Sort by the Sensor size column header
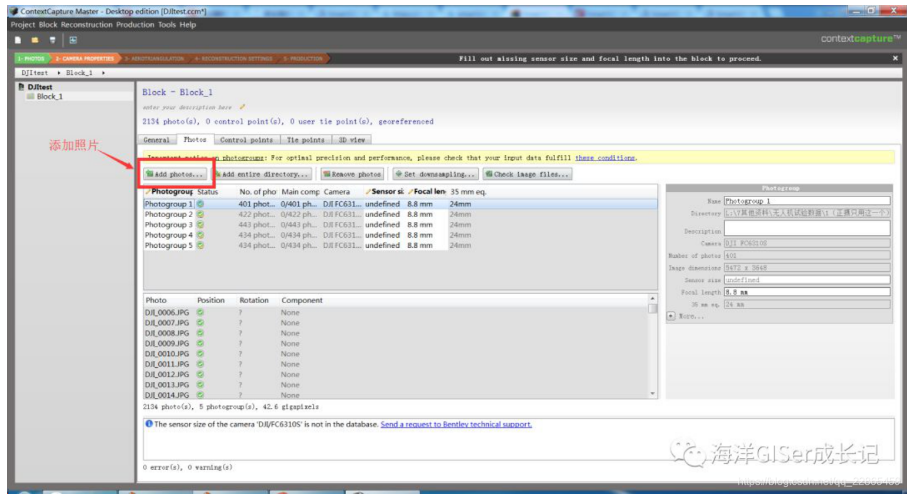 (384, 192)
